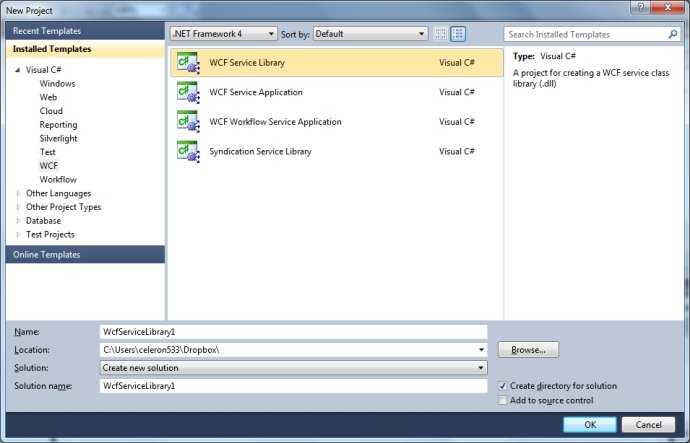The image size is (690, 443).
Task: Collapse the Visual C# tree node
Action: pyautogui.click(x=18, y=70)
